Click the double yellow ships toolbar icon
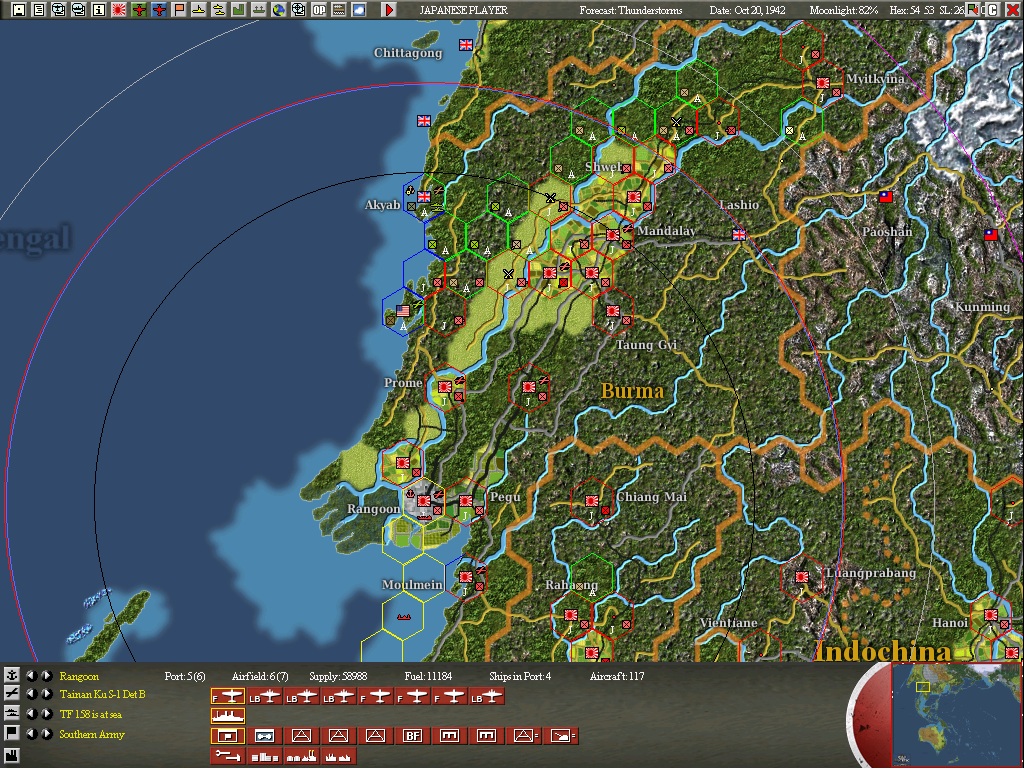Viewport: 1027px width, 770px height. tap(219, 10)
